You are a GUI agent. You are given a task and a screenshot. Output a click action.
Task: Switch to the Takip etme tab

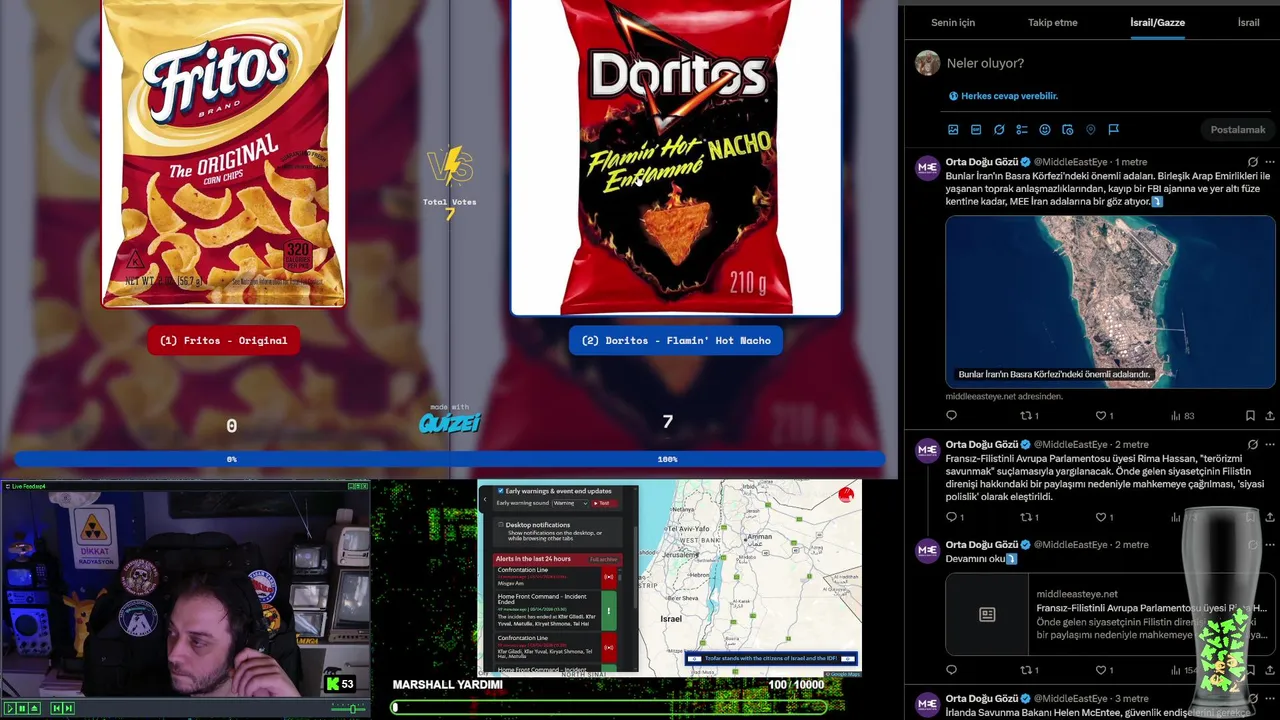click(1053, 22)
